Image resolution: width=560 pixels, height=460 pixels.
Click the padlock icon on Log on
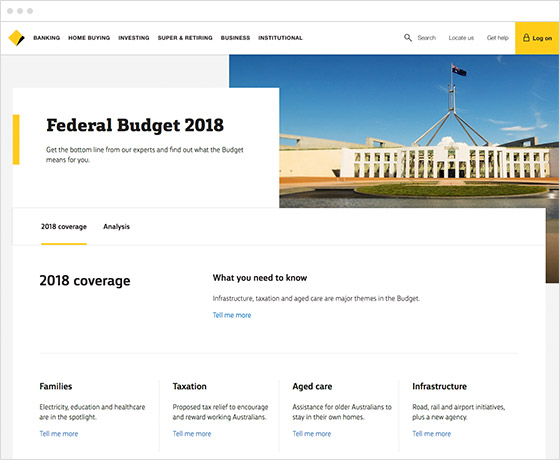[x=526, y=38]
